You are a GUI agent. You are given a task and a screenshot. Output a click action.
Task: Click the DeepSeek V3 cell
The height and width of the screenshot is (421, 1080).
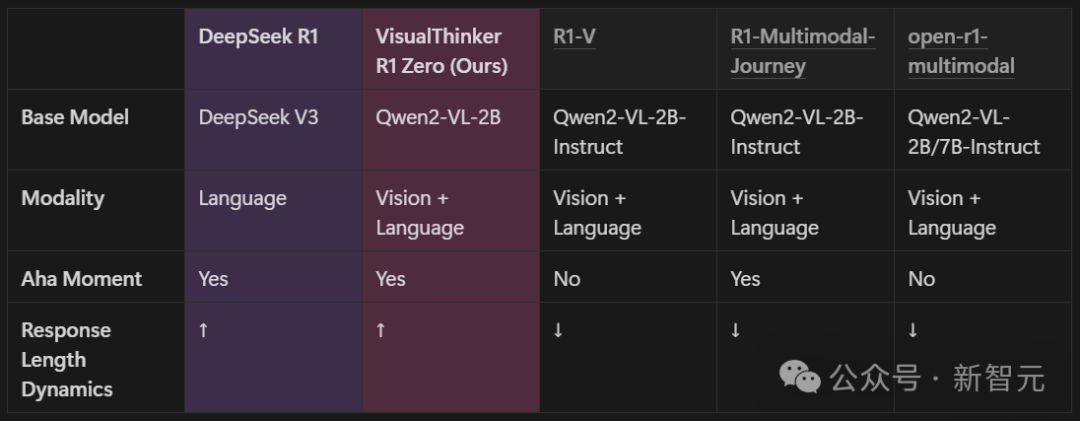(x=258, y=117)
